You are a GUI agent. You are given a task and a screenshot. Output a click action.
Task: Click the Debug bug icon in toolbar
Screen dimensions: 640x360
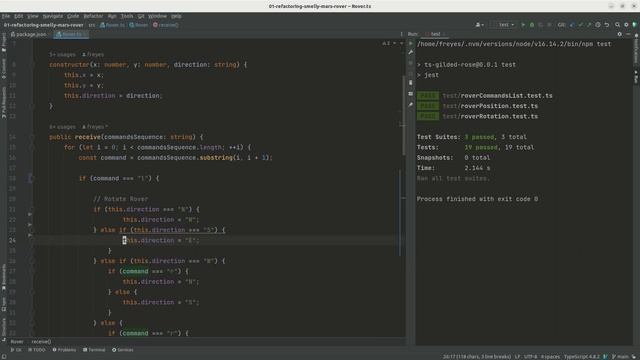click(x=532, y=25)
